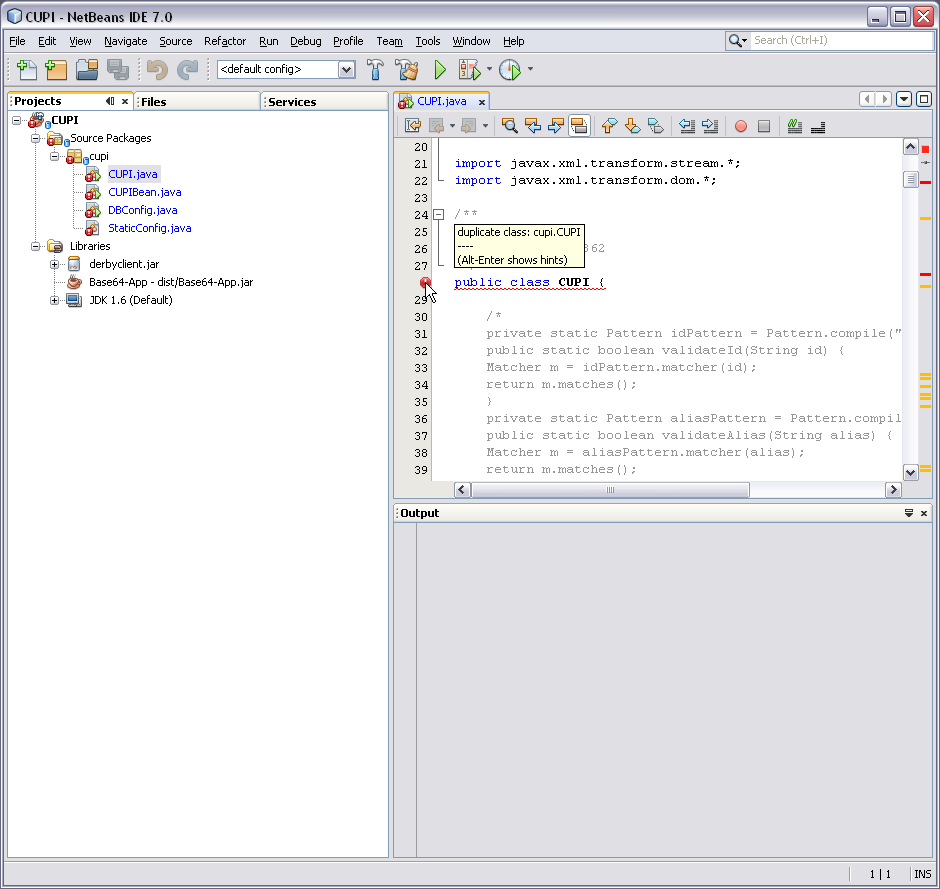The image size is (940, 889).
Task: Click the New Project toolbar icon
Action: click(x=56, y=70)
